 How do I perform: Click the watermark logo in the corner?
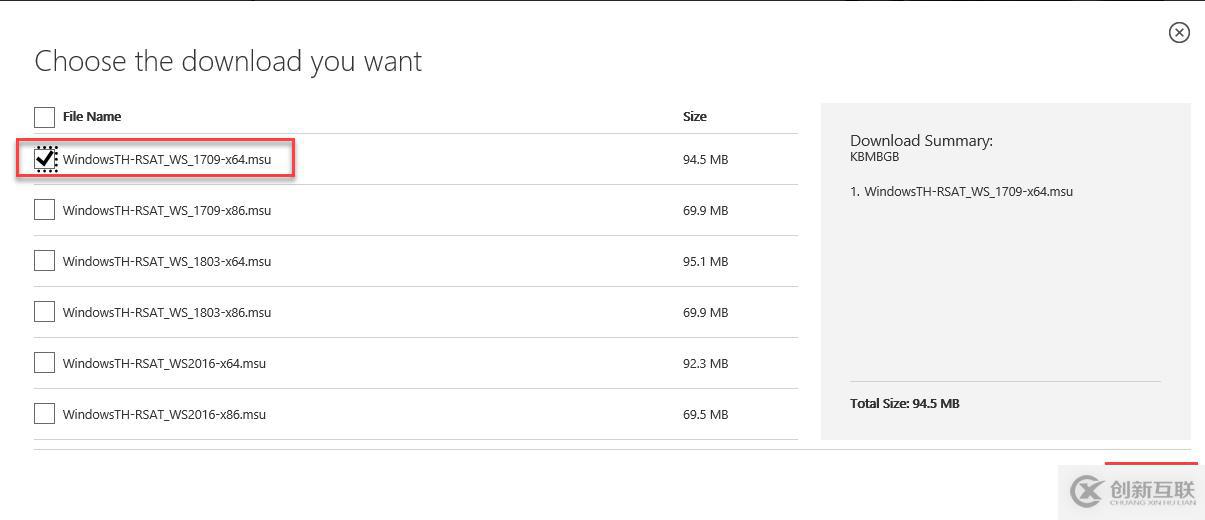point(1132,491)
